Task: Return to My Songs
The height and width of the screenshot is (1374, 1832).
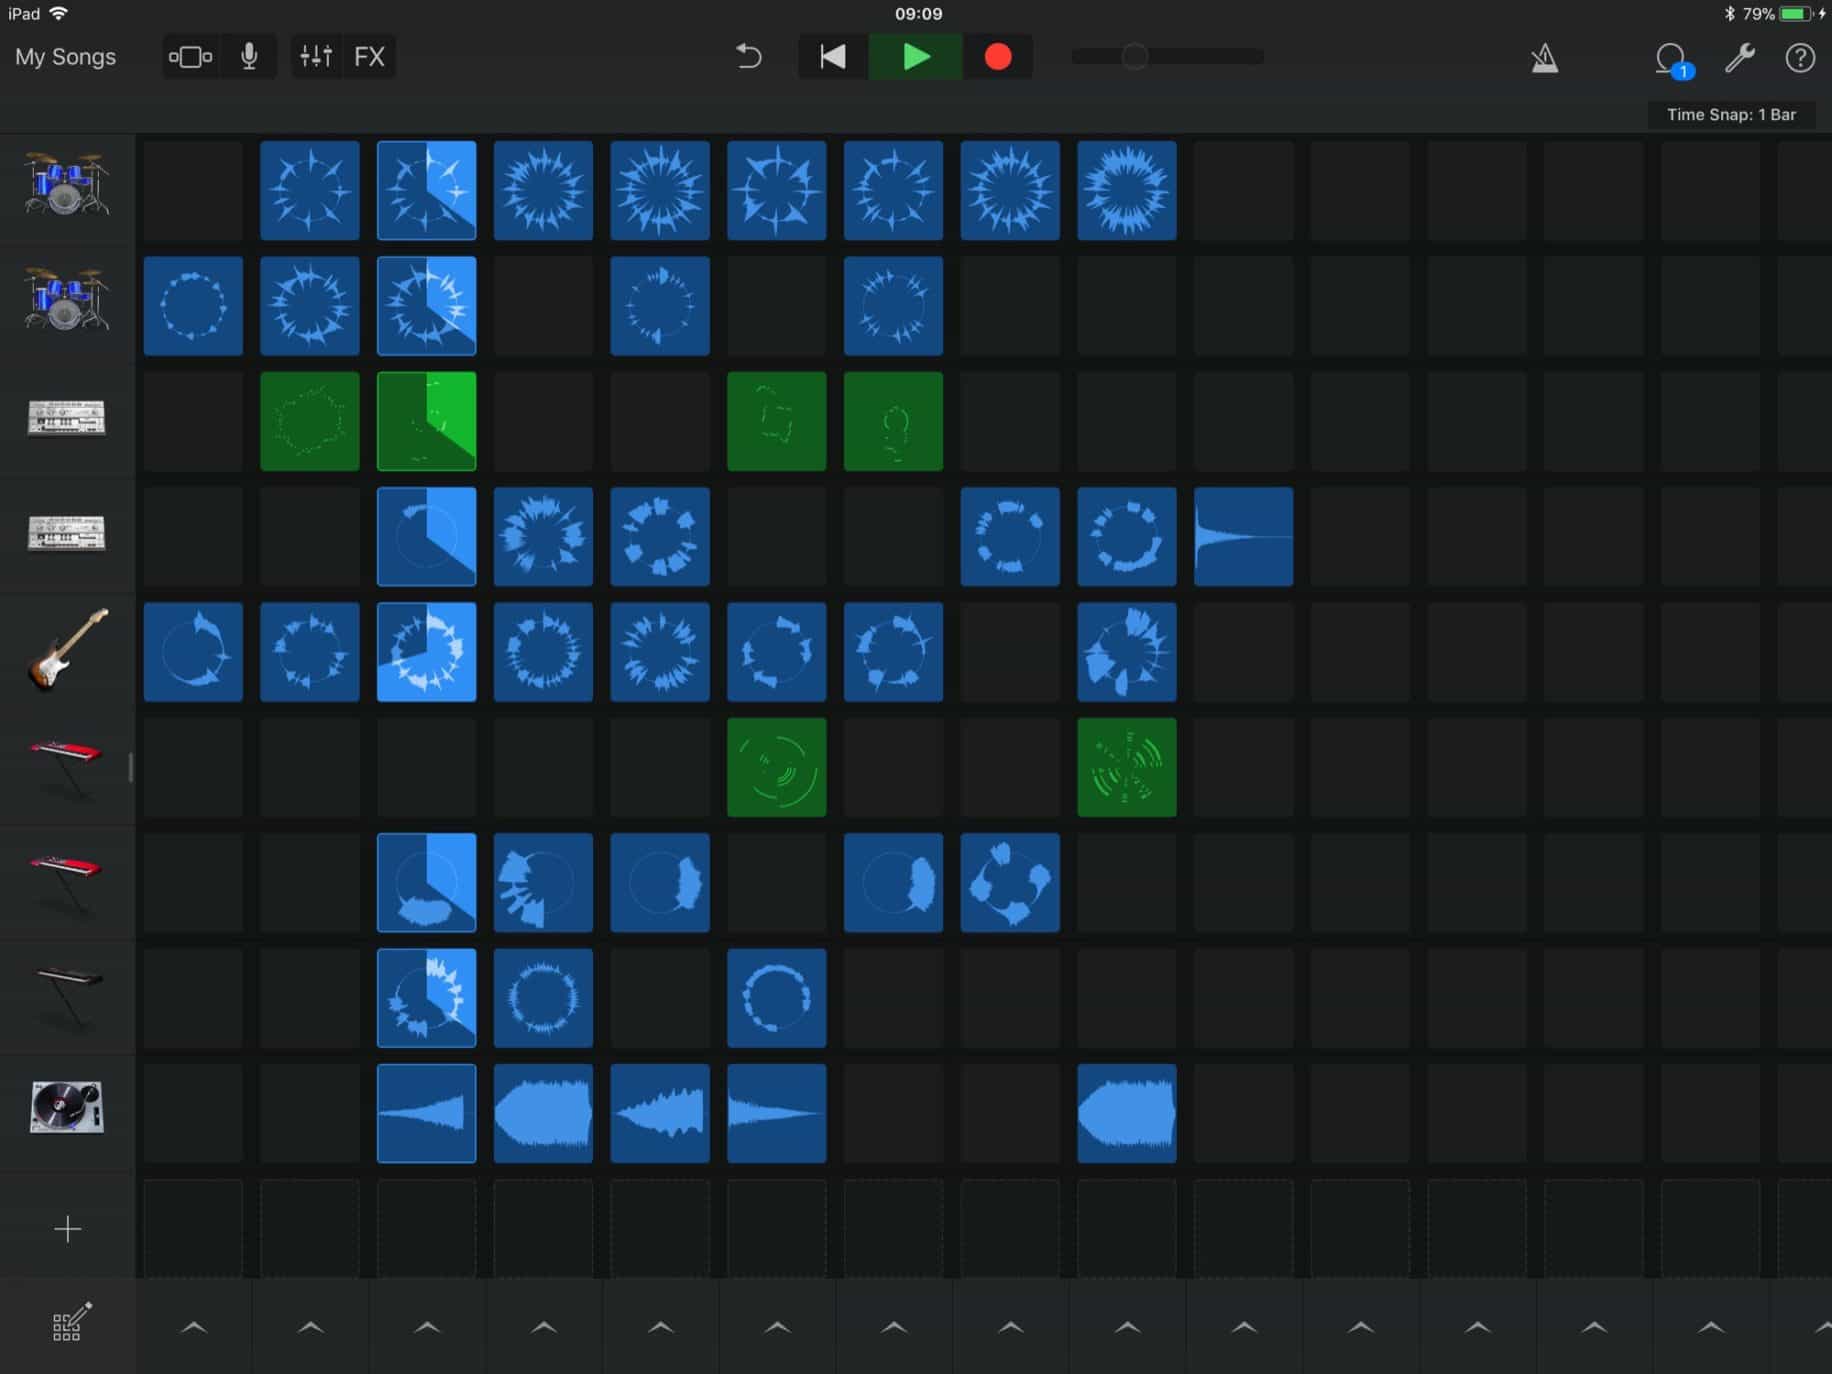Action: pos(64,57)
